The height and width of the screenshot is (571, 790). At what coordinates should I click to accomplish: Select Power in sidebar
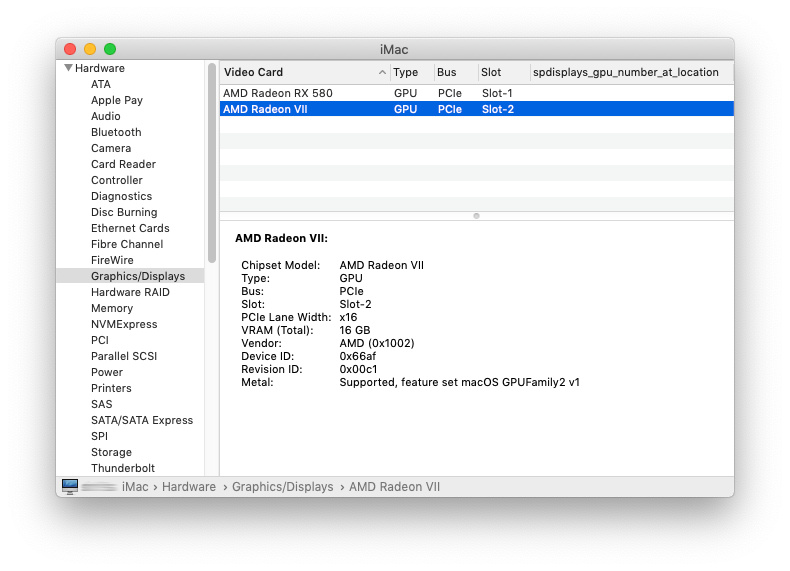point(107,372)
